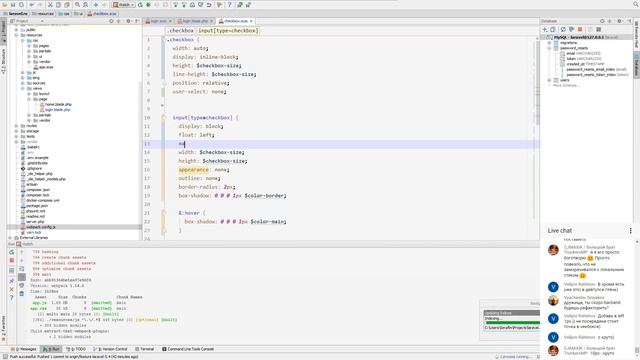
Task: Collapse the resources folder in Project tree
Action: tap(16, 35)
